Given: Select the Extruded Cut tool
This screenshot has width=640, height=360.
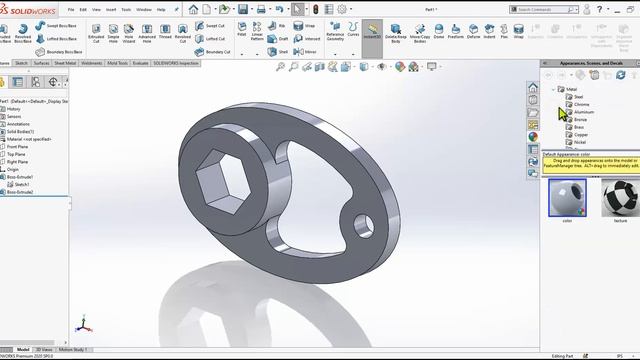Looking at the screenshot, I should (96, 33).
